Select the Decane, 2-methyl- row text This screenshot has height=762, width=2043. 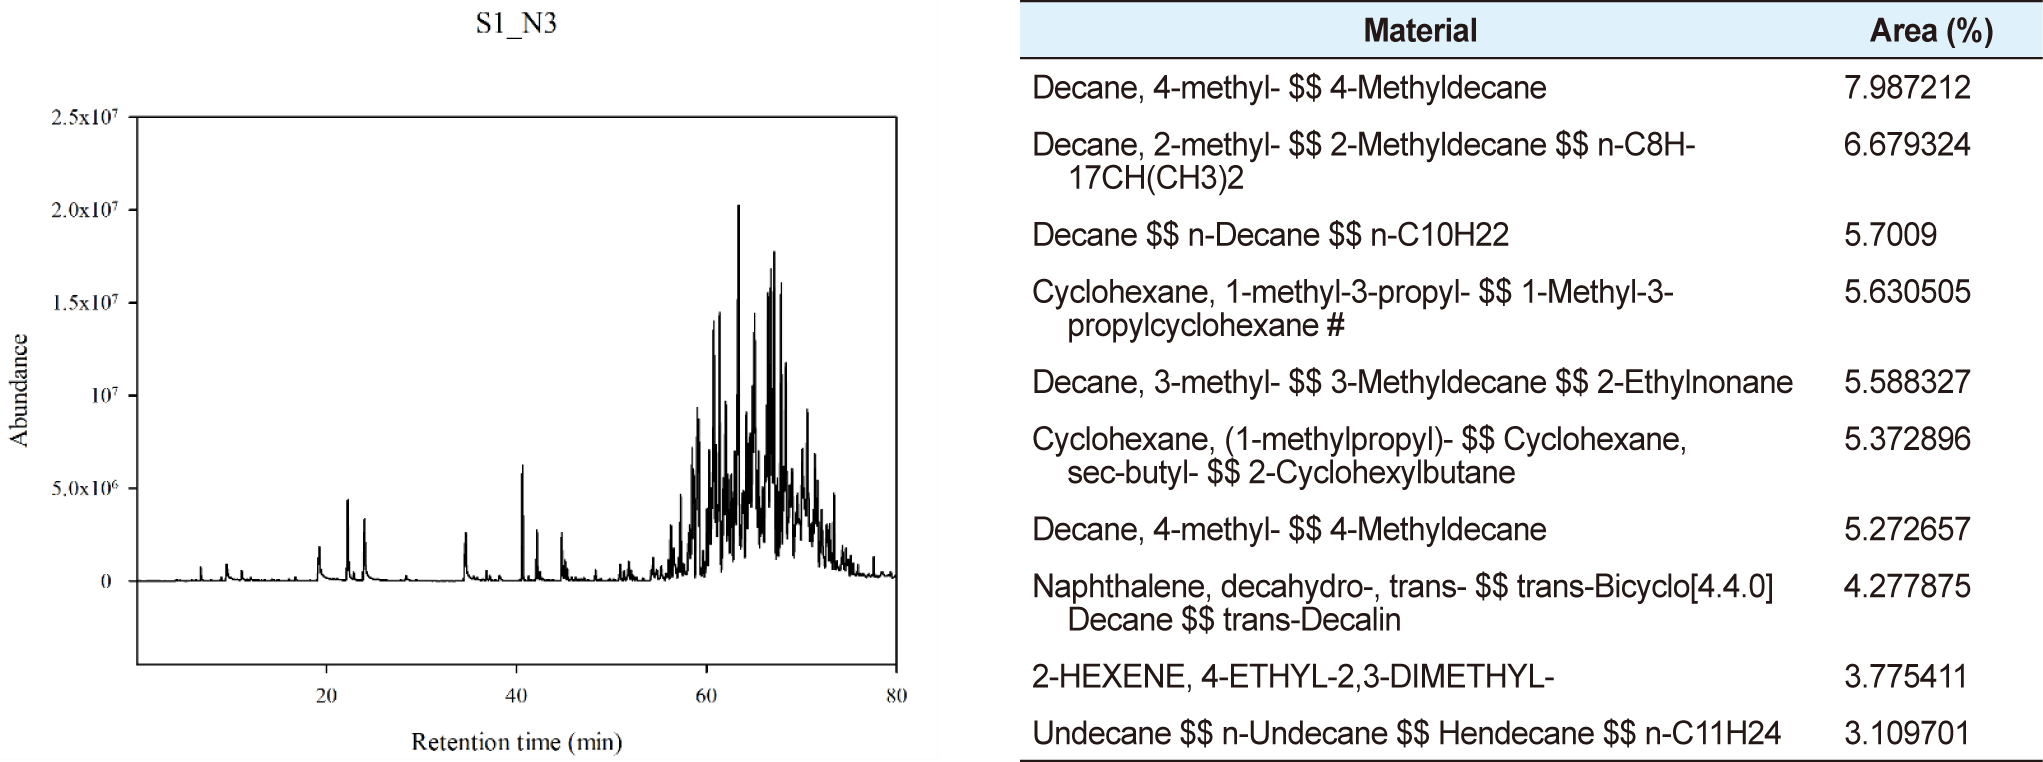pos(1364,161)
